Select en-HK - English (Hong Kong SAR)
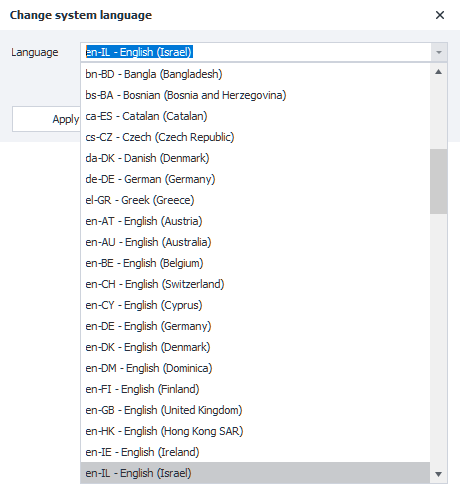Image resolution: width=460 pixels, height=484 pixels. coord(255,431)
